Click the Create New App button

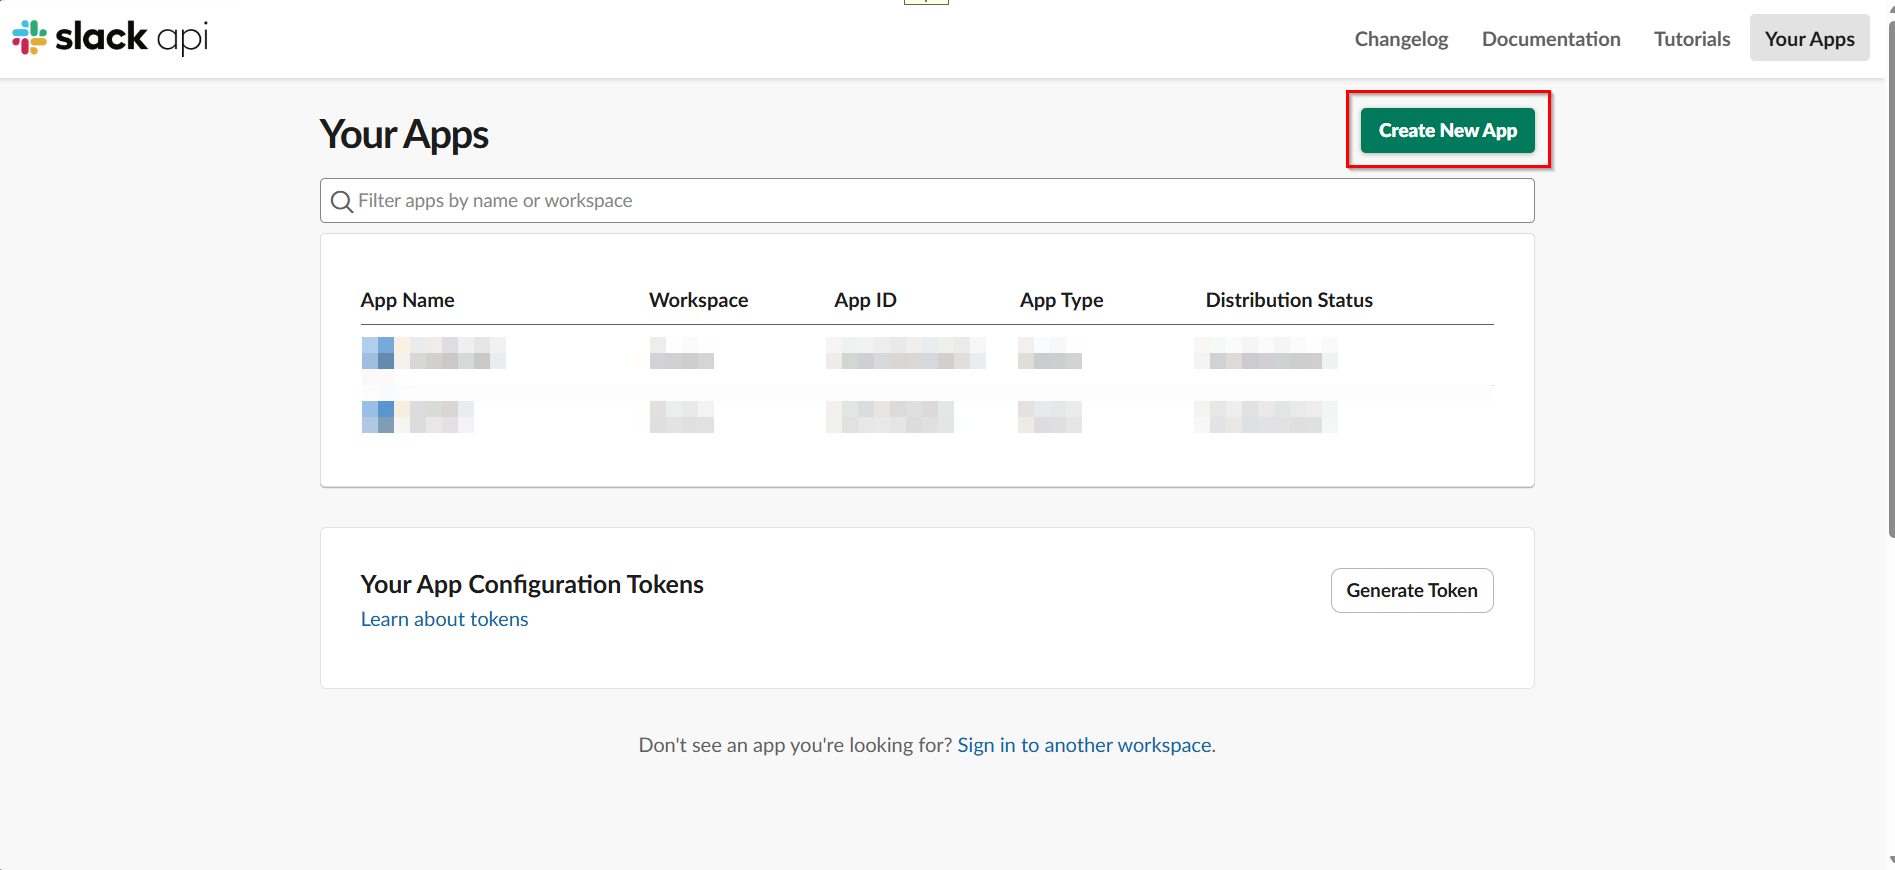coord(1447,130)
